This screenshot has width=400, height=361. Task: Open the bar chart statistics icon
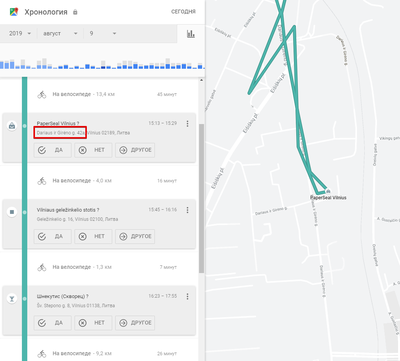(191, 34)
